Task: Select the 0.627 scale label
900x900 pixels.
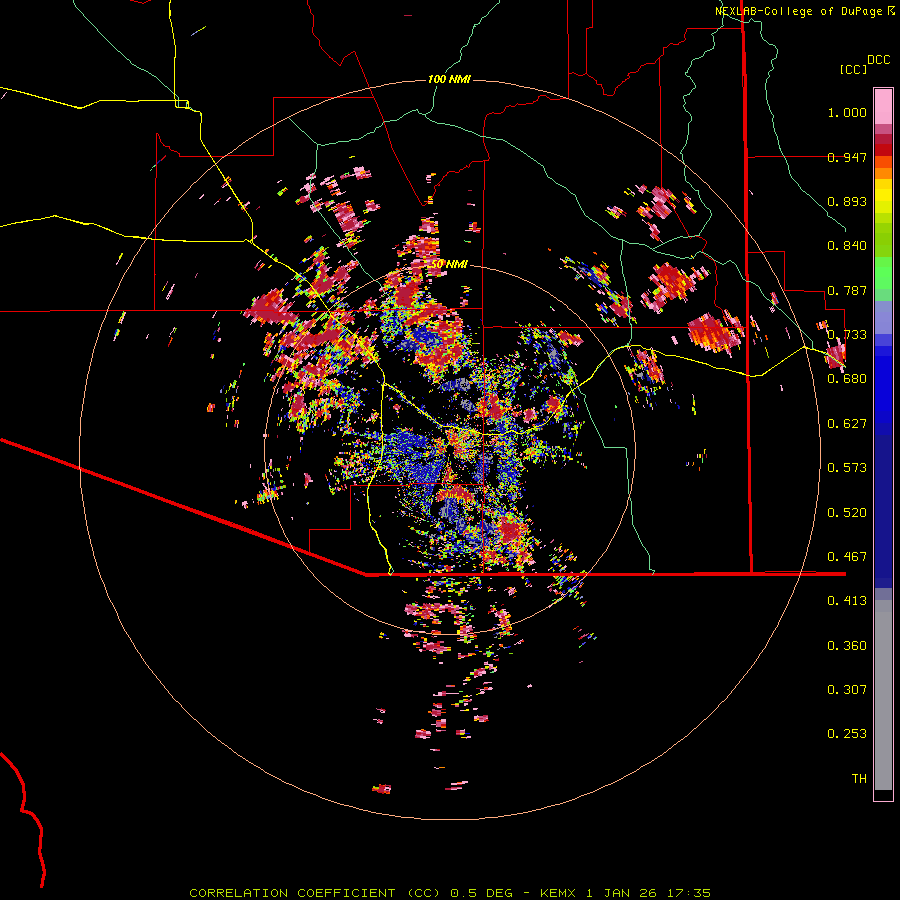Action: click(847, 424)
